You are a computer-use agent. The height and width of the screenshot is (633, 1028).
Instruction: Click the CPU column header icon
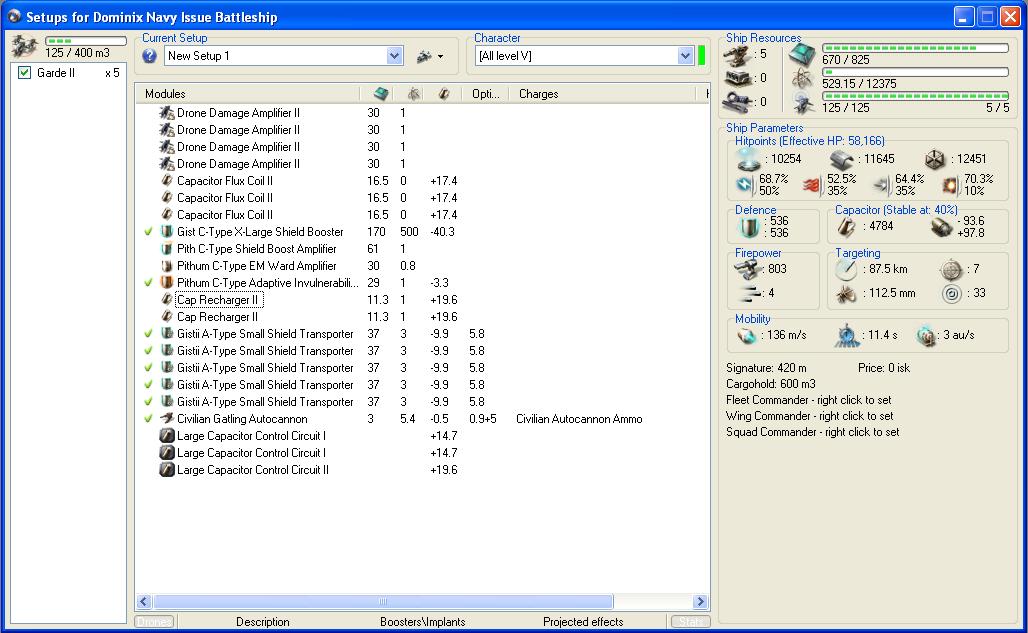coord(381,93)
